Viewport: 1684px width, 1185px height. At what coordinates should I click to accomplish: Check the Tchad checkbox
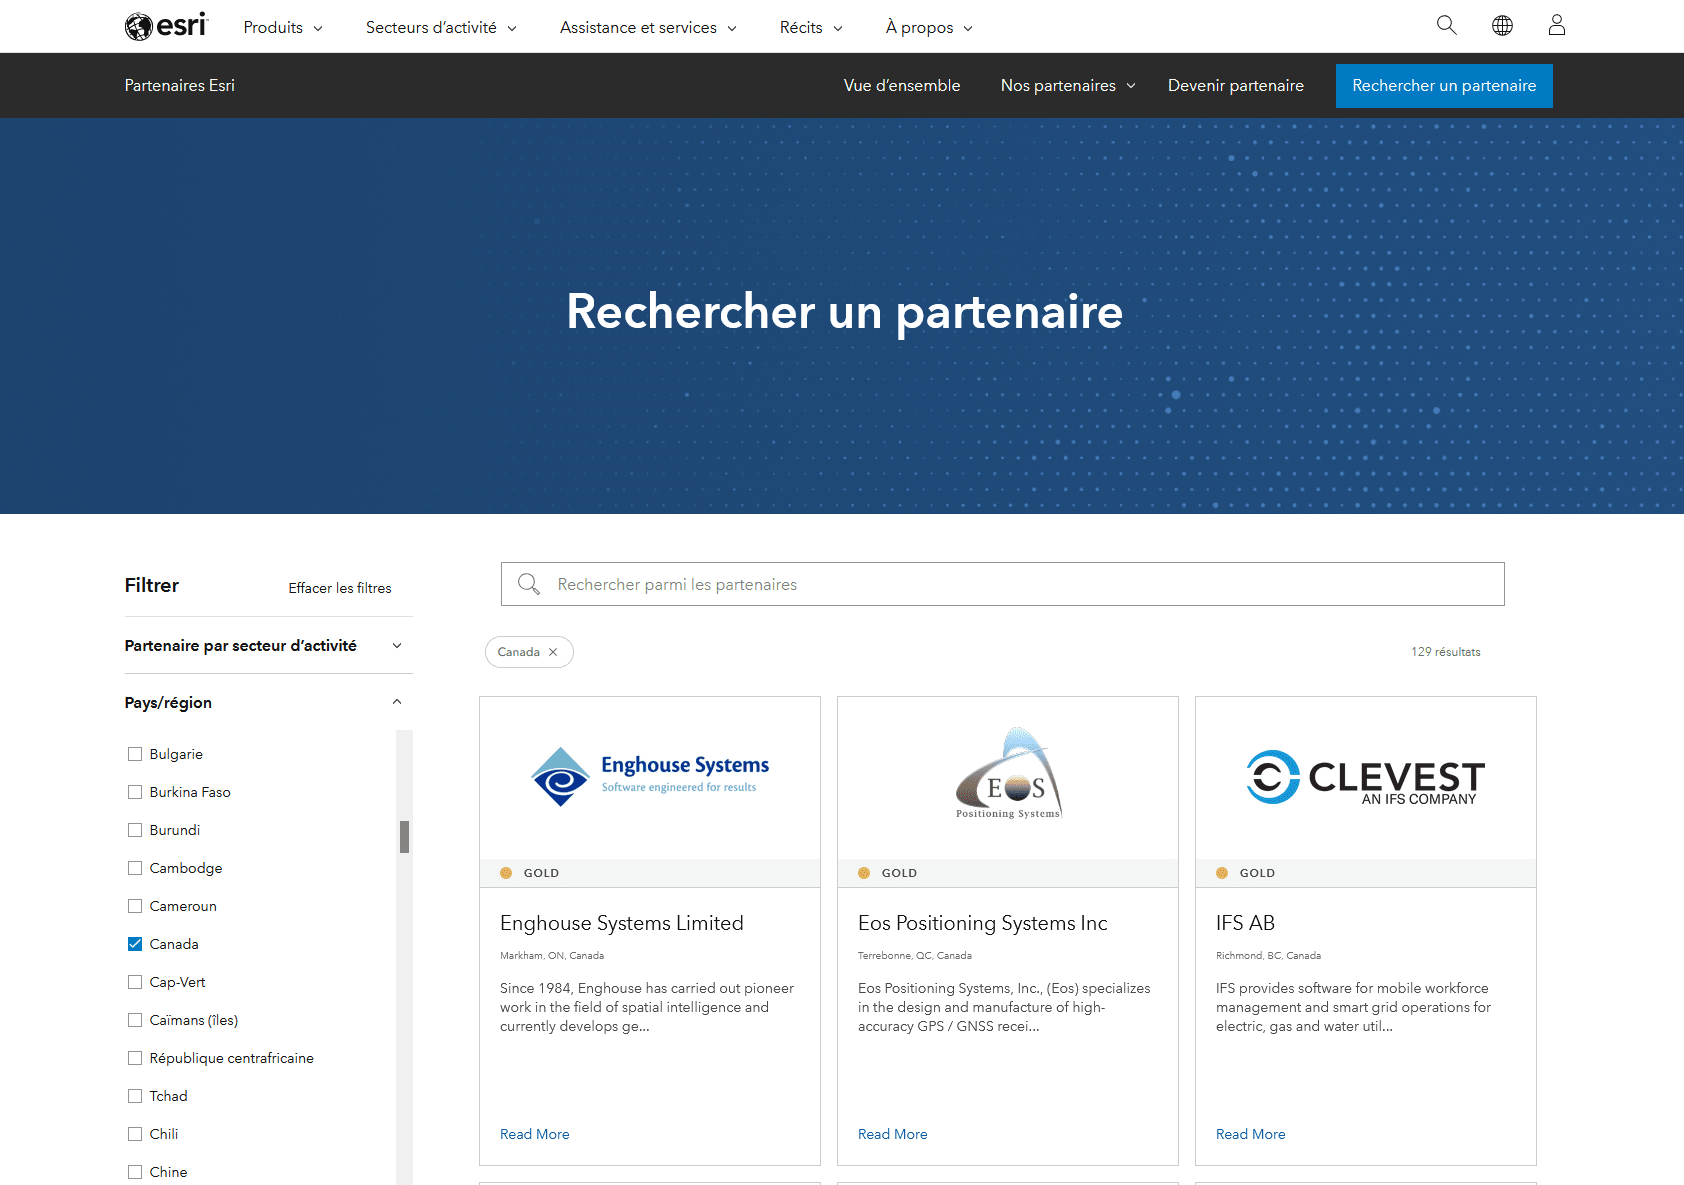tap(135, 1096)
